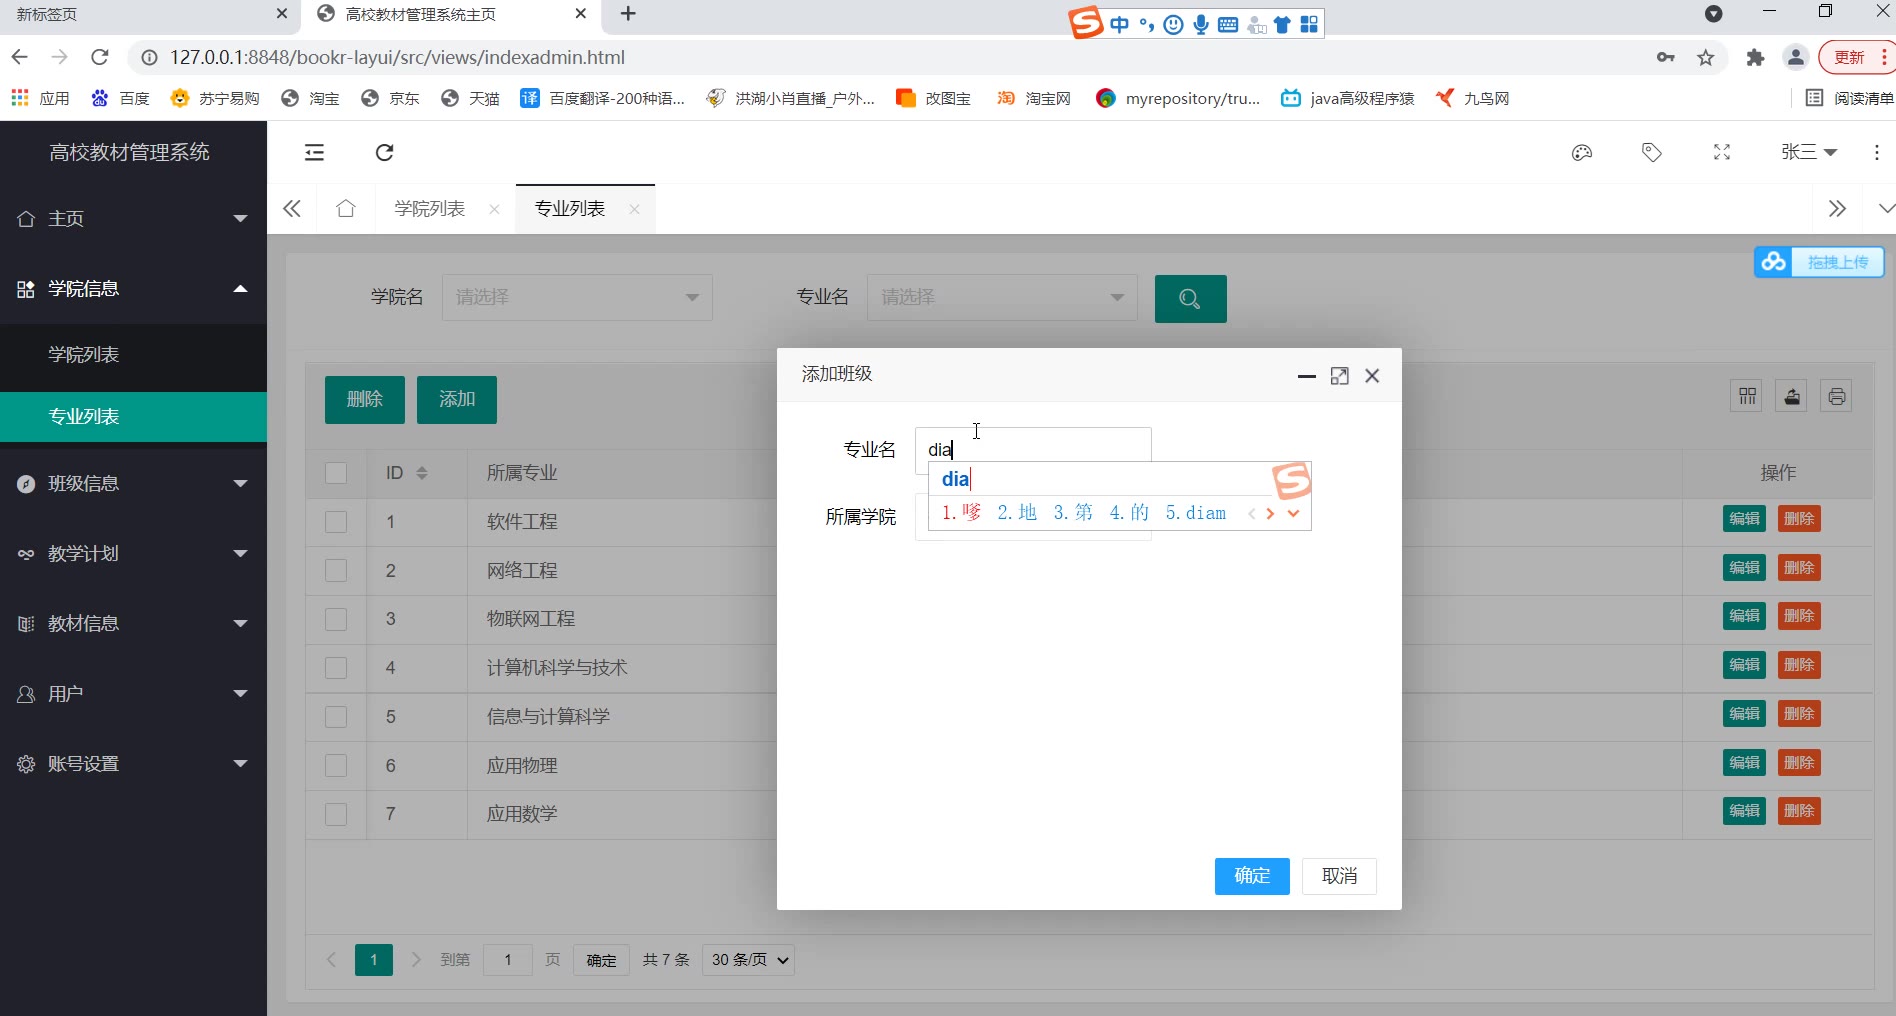Select 学院列表 in the sidebar
The height and width of the screenshot is (1016, 1896).
click(84, 355)
